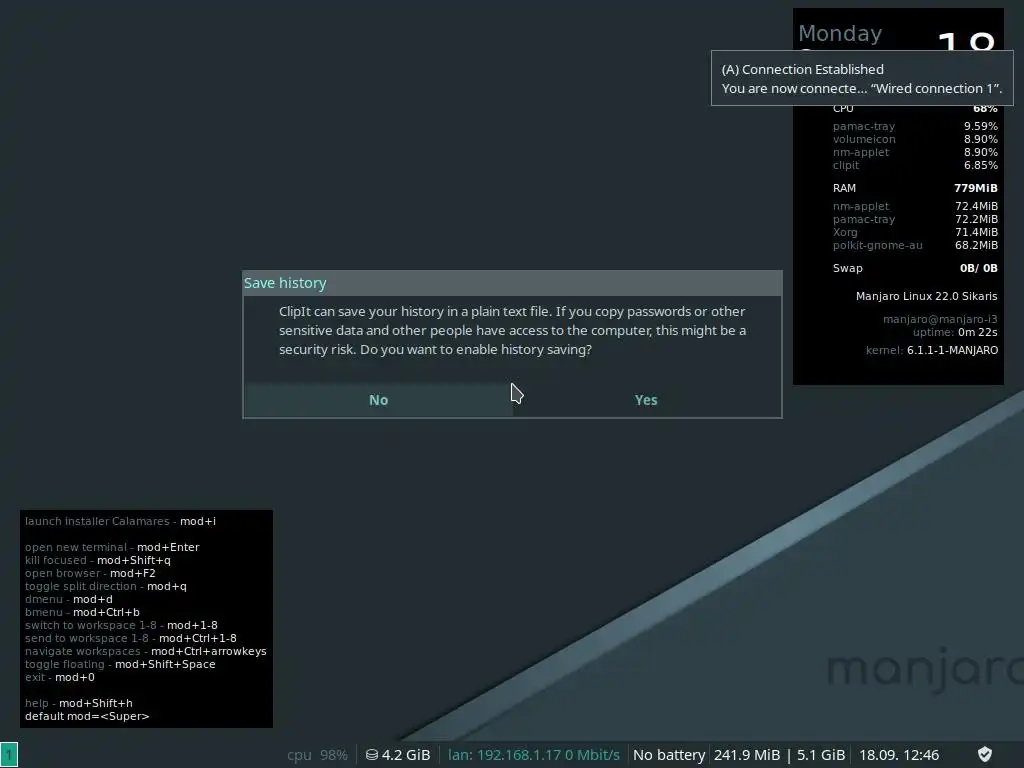Click the Monday day label in the widget
Image resolution: width=1024 pixels, height=768 pixels.
tap(840, 33)
